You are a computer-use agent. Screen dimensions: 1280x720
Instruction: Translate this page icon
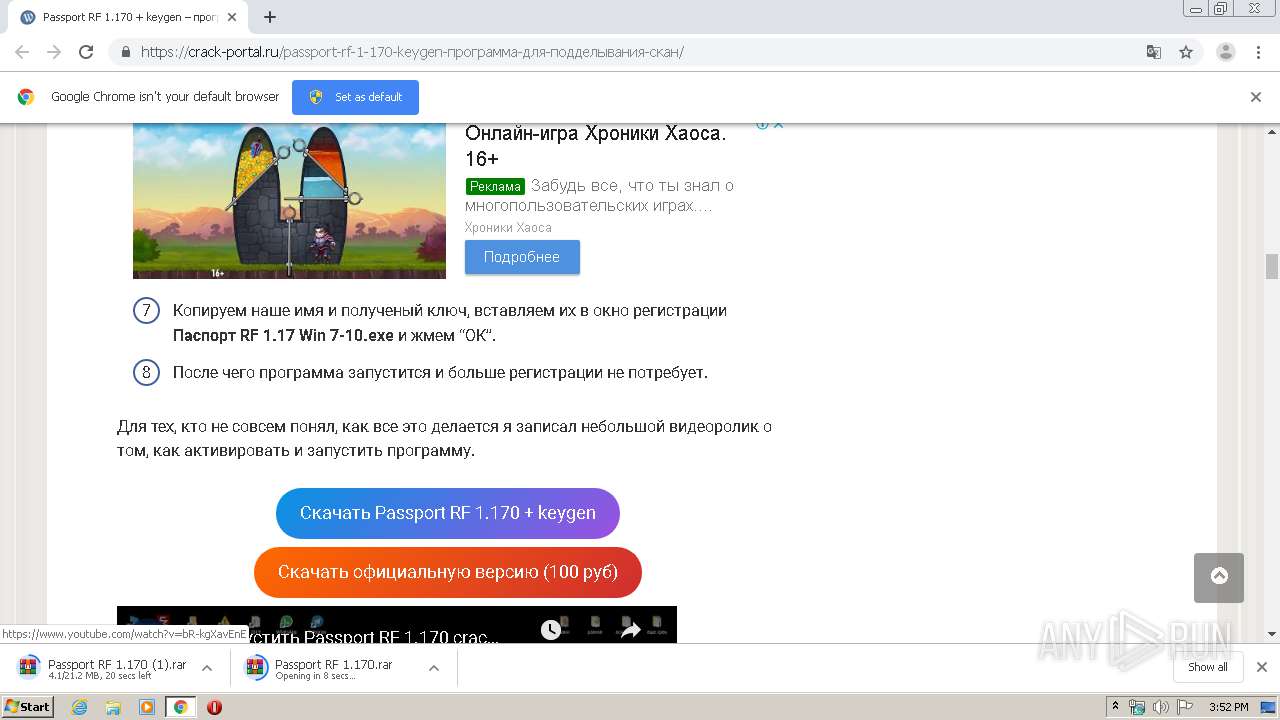[1153, 52]
